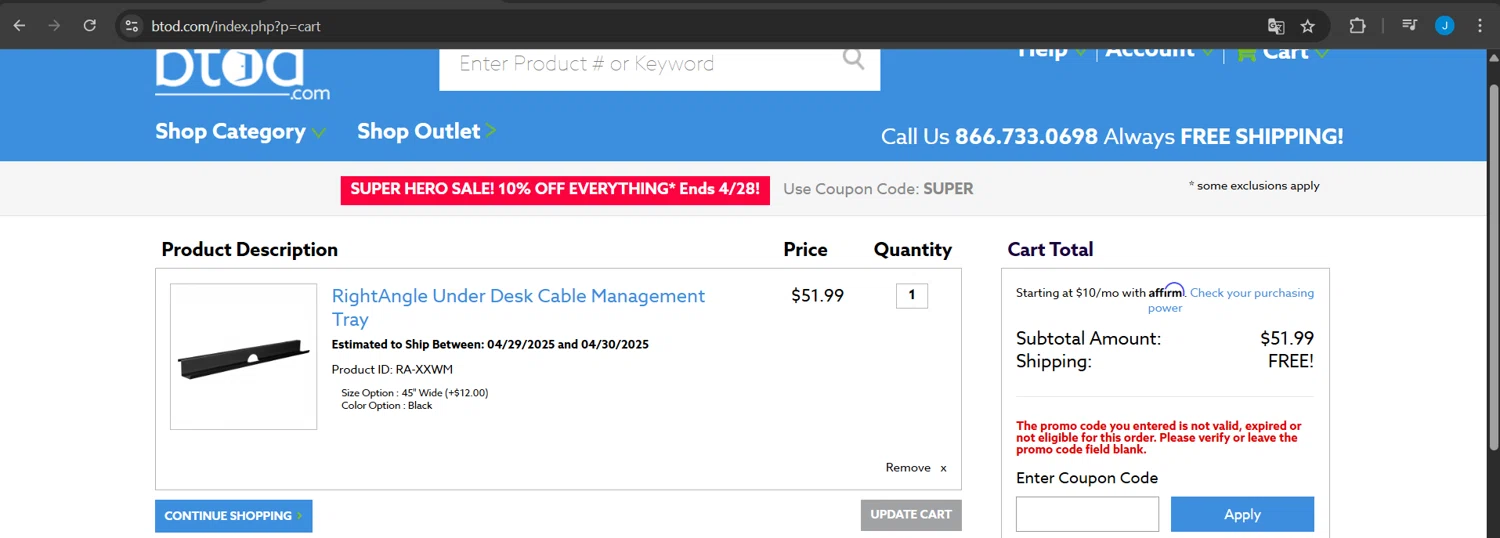Open the translate page icon
This screenshot has height=538, width=1500.
[x=1275, y=26]
